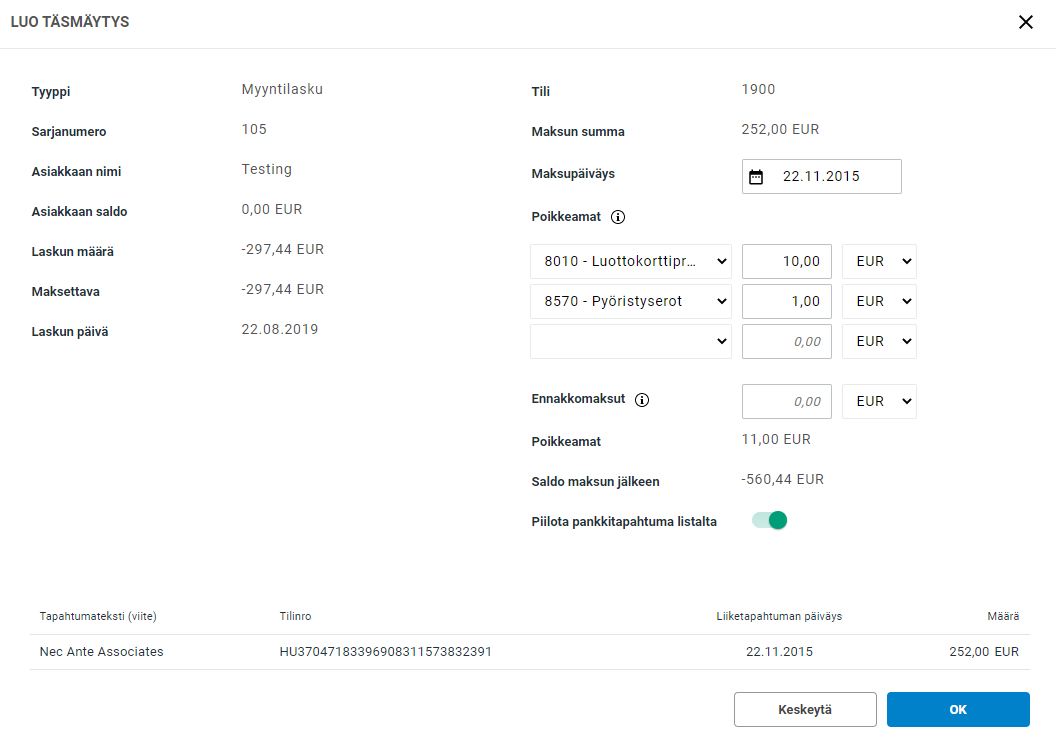
Task: Open currency dropdown beside 10,00 amount
Action: [879, 262]
